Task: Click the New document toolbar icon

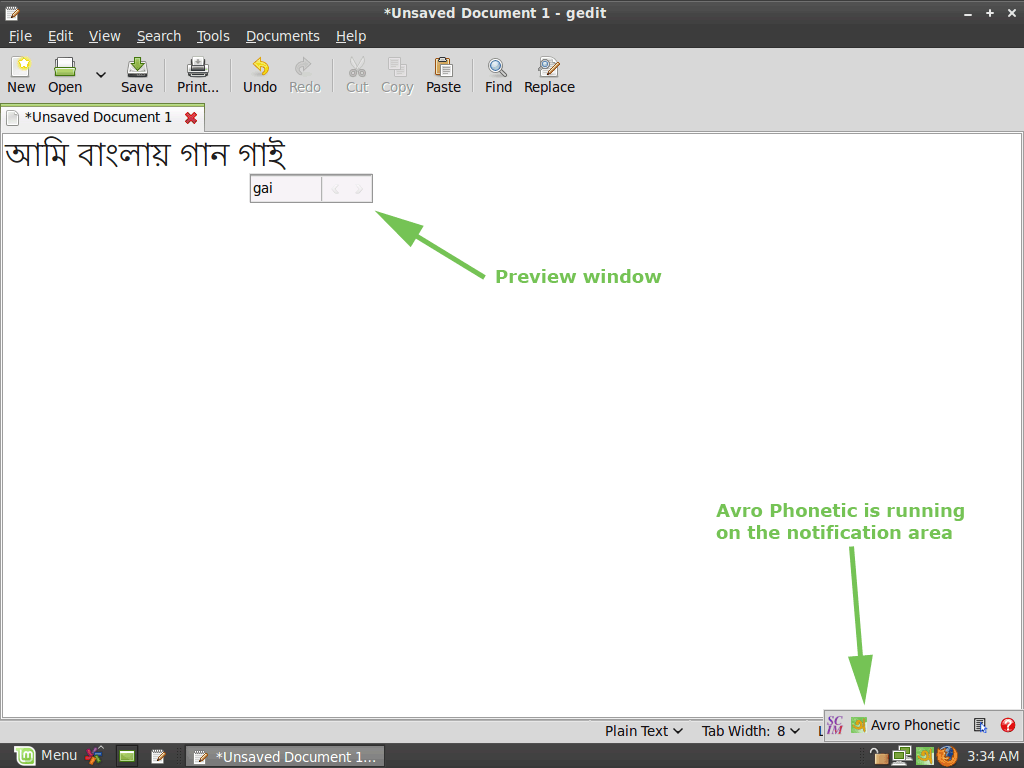Action: tap(21, 68)
